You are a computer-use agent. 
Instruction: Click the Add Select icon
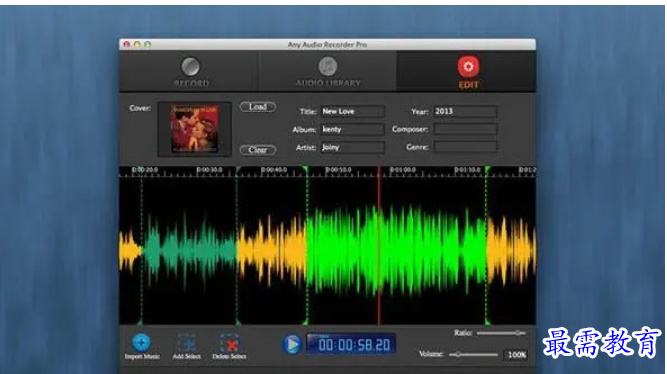(186, 343)
